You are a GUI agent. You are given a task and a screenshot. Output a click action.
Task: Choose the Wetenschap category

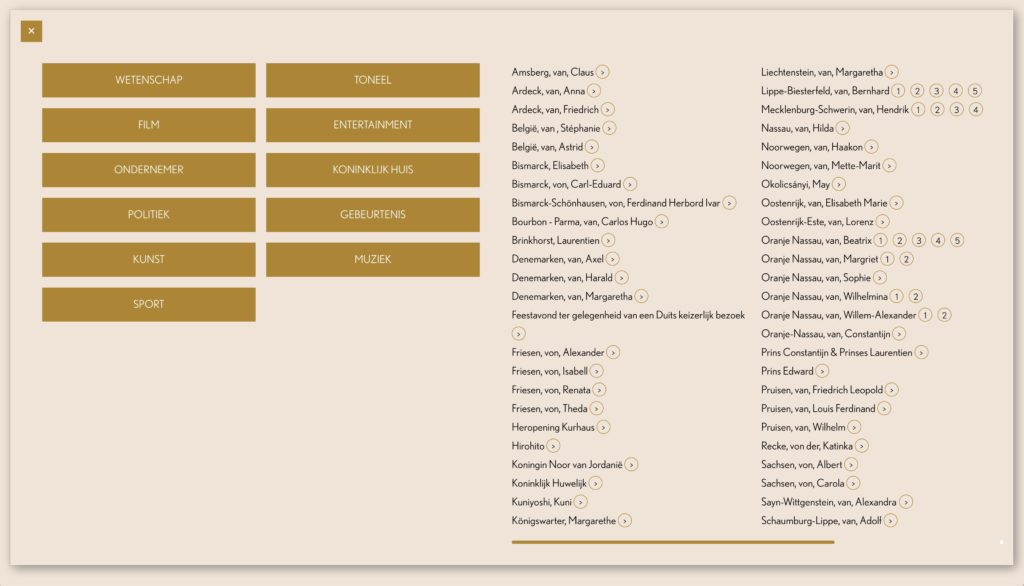coord(148,80)
